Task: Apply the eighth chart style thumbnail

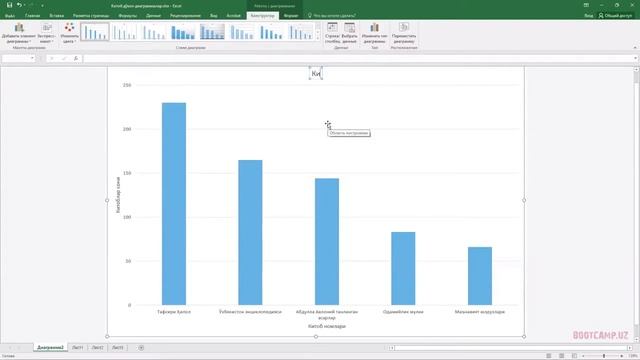Action: click(x=300, y=32)
